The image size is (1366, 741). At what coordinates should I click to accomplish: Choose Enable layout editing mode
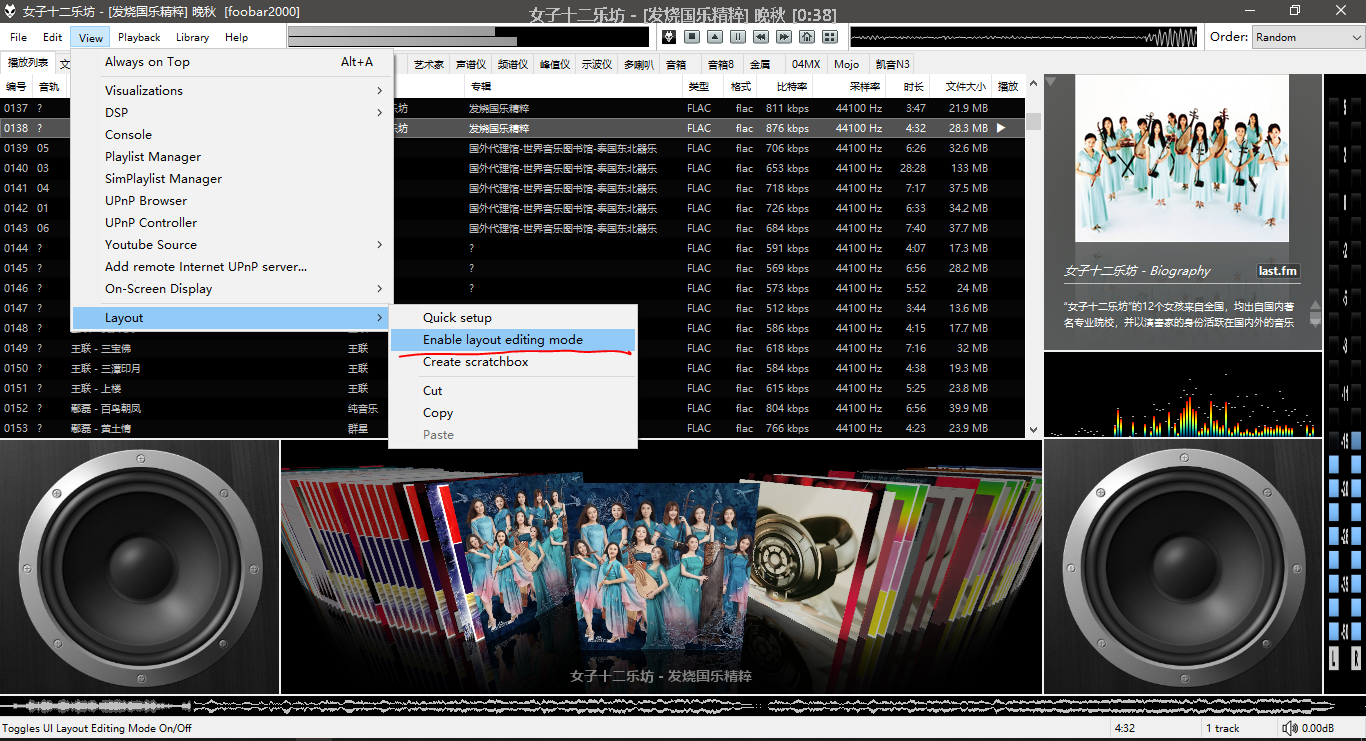(512, 340)
